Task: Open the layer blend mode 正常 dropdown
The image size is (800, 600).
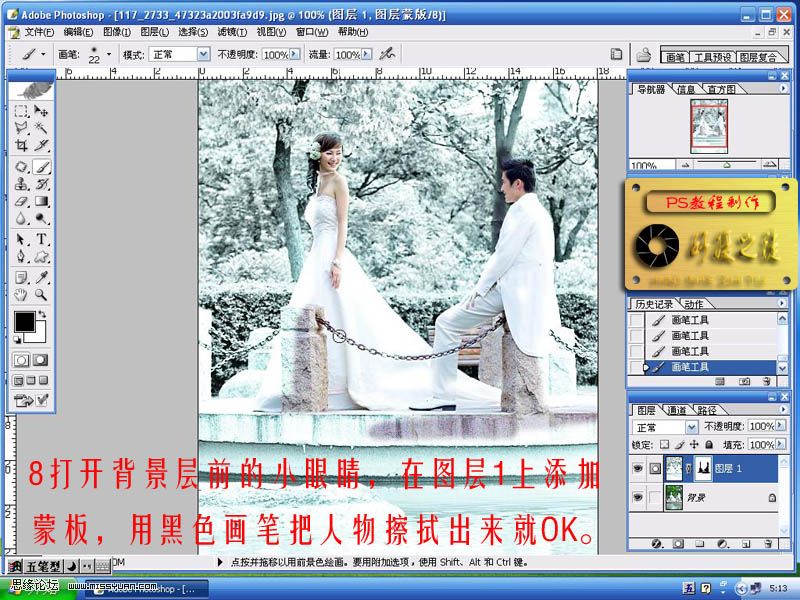Action: point(691,427)
